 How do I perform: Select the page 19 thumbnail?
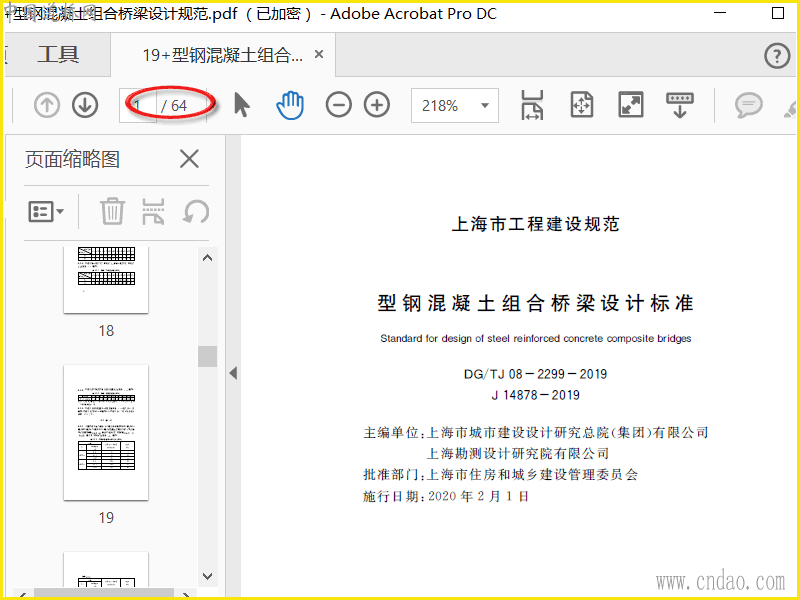point(106,433)
